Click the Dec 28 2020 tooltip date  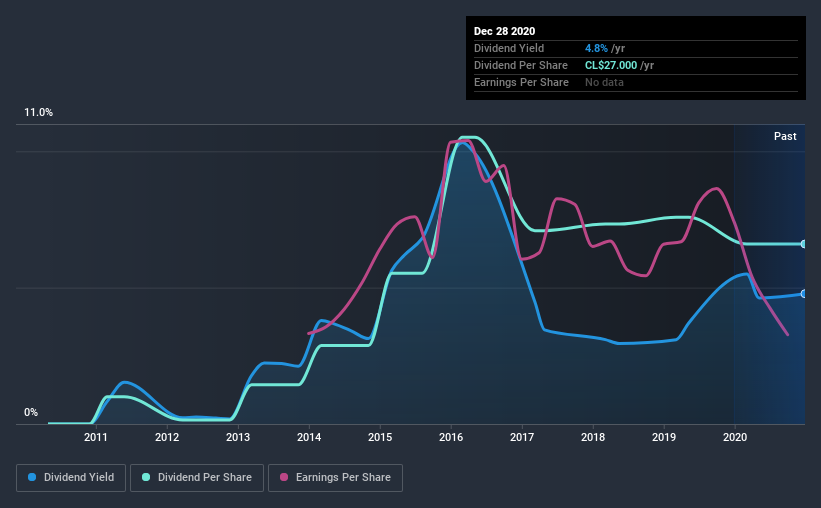pyautogui.click(x=504, y=31)
